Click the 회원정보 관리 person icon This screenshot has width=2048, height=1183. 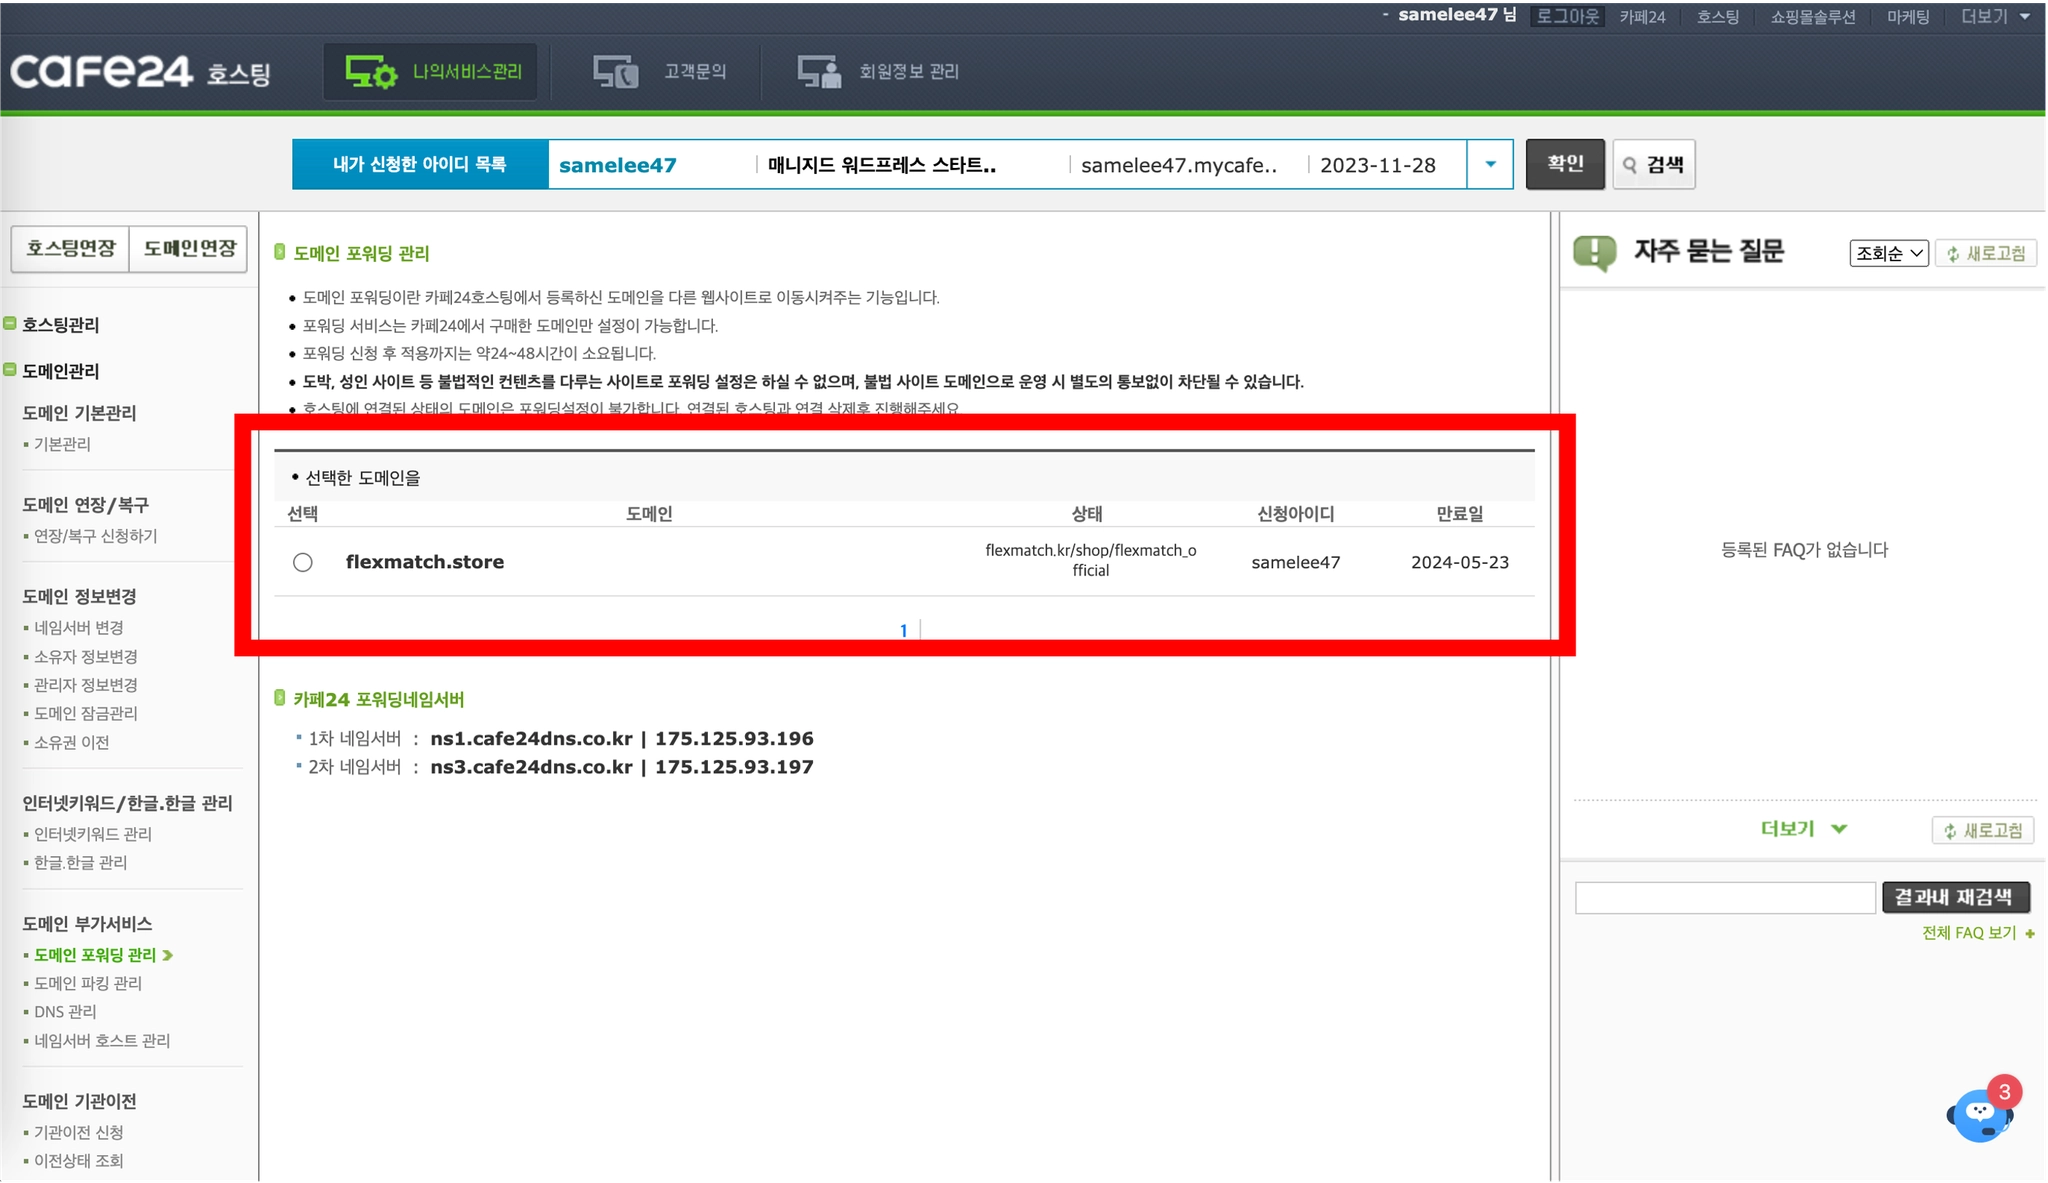[x=818, y=72]
